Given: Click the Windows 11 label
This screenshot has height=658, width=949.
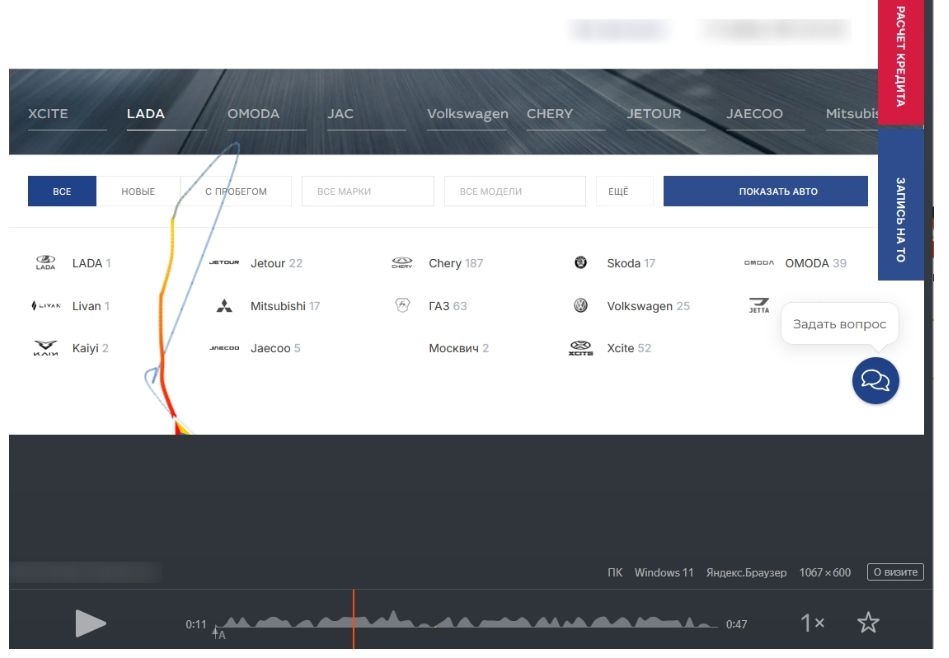Looking at the screenshot, I should pyautogui.click(x=664, y=573).
